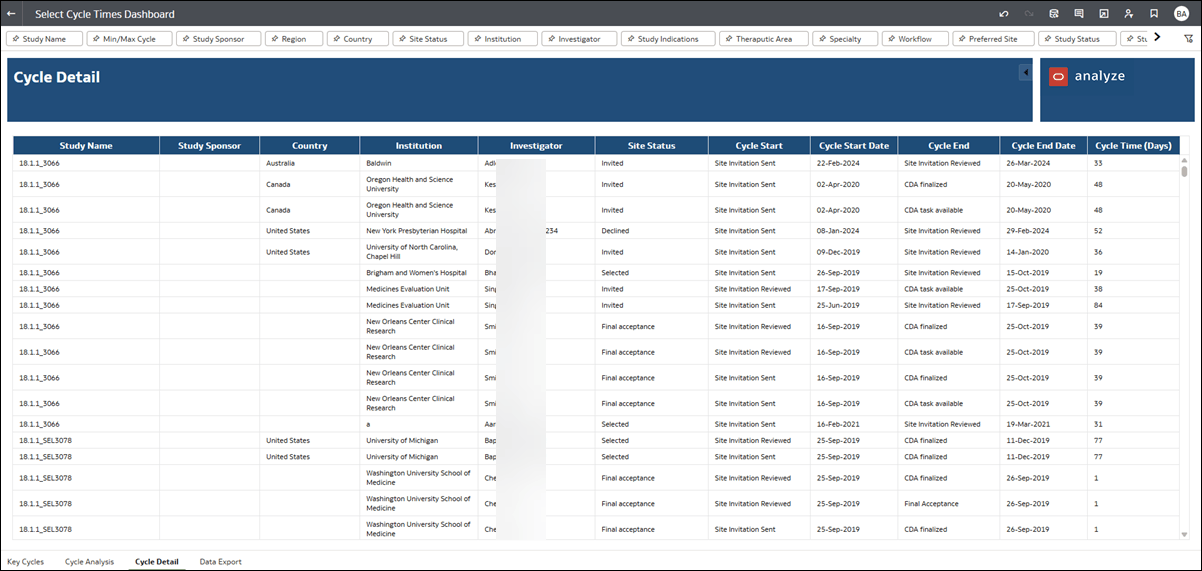Switch to the Key Cycles tab
Viewport: 1202px width, 571px height.
pos(25,562)
